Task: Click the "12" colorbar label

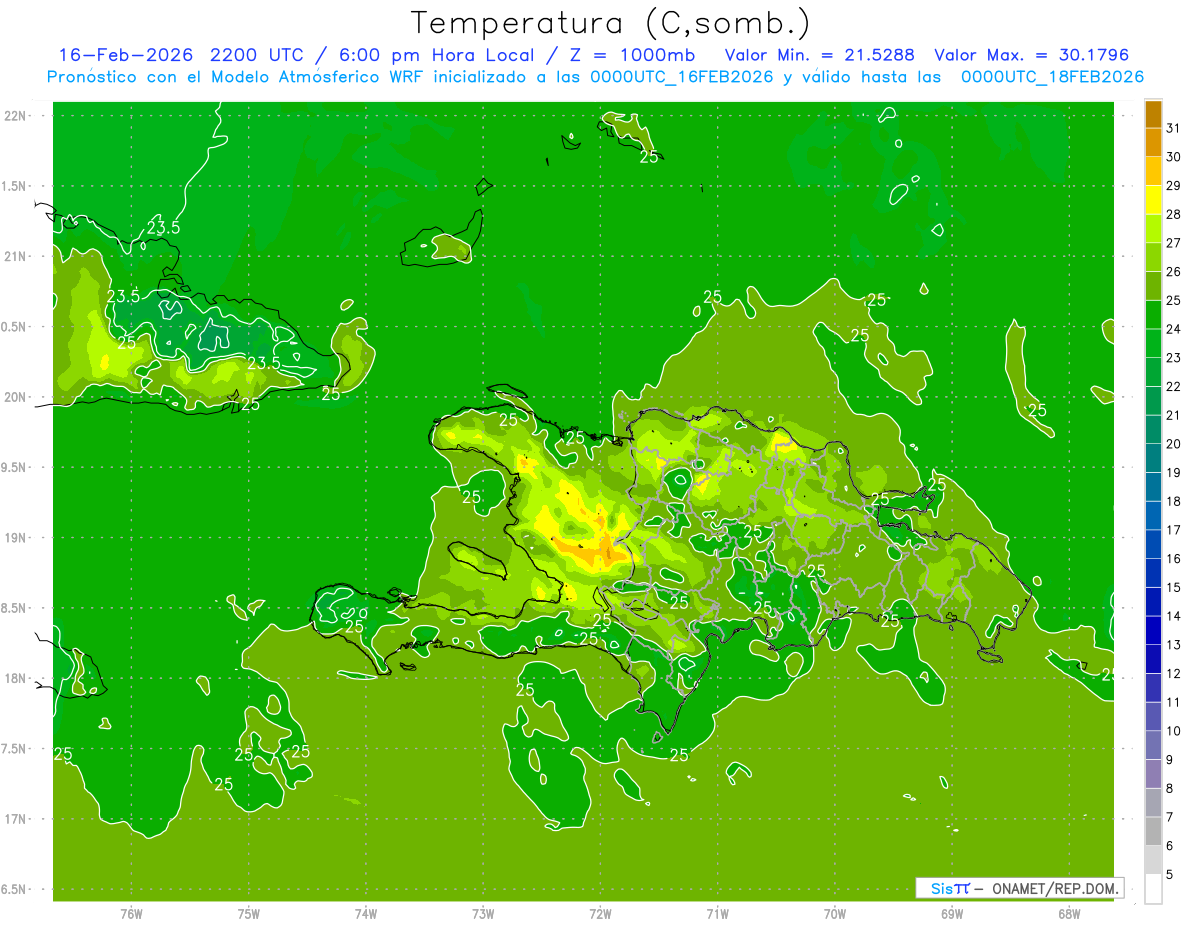Action: tap(1174, 673)
